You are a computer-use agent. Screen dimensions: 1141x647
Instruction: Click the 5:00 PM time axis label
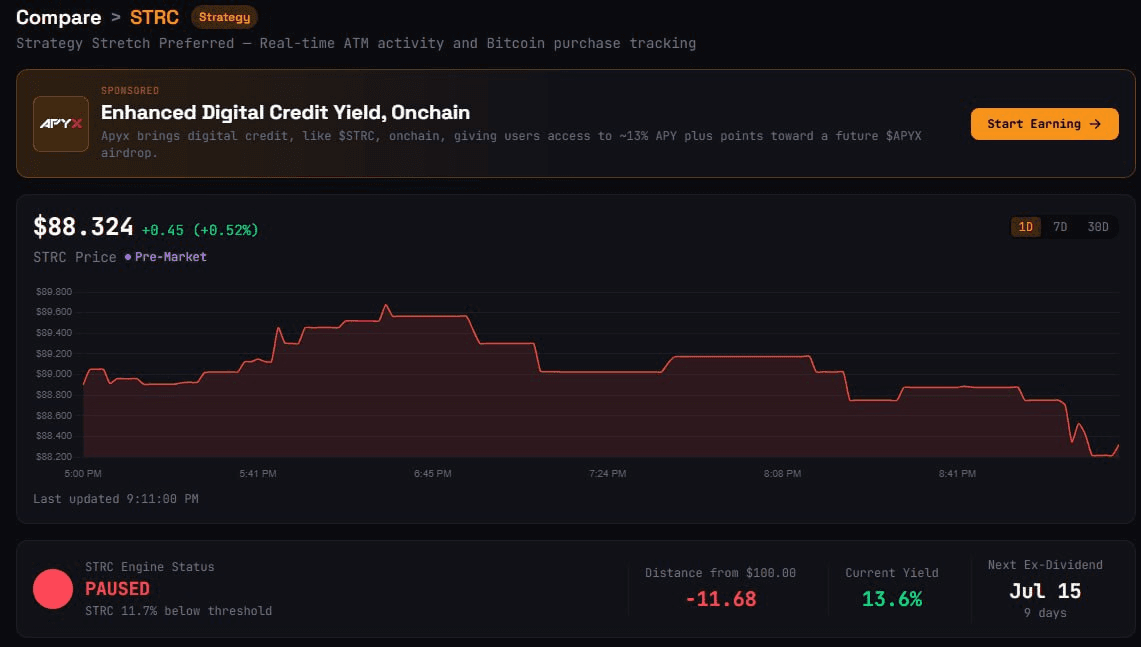point(83,474)
